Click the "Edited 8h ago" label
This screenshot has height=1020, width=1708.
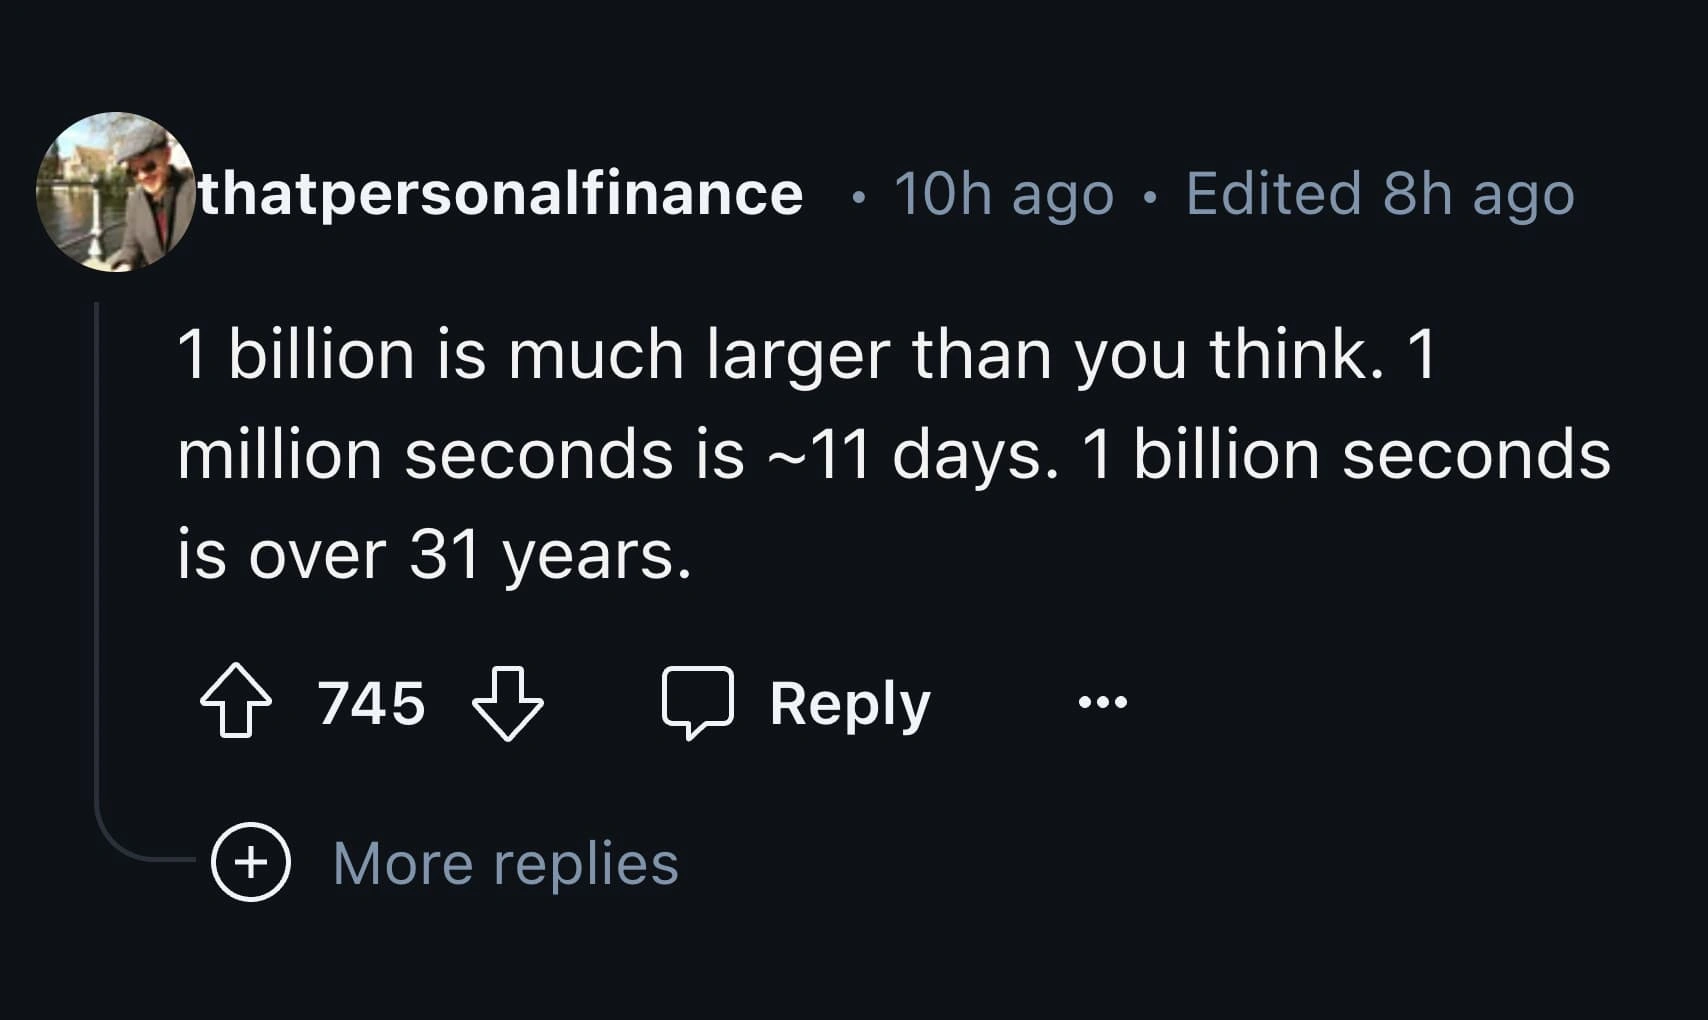[1379, 193]
